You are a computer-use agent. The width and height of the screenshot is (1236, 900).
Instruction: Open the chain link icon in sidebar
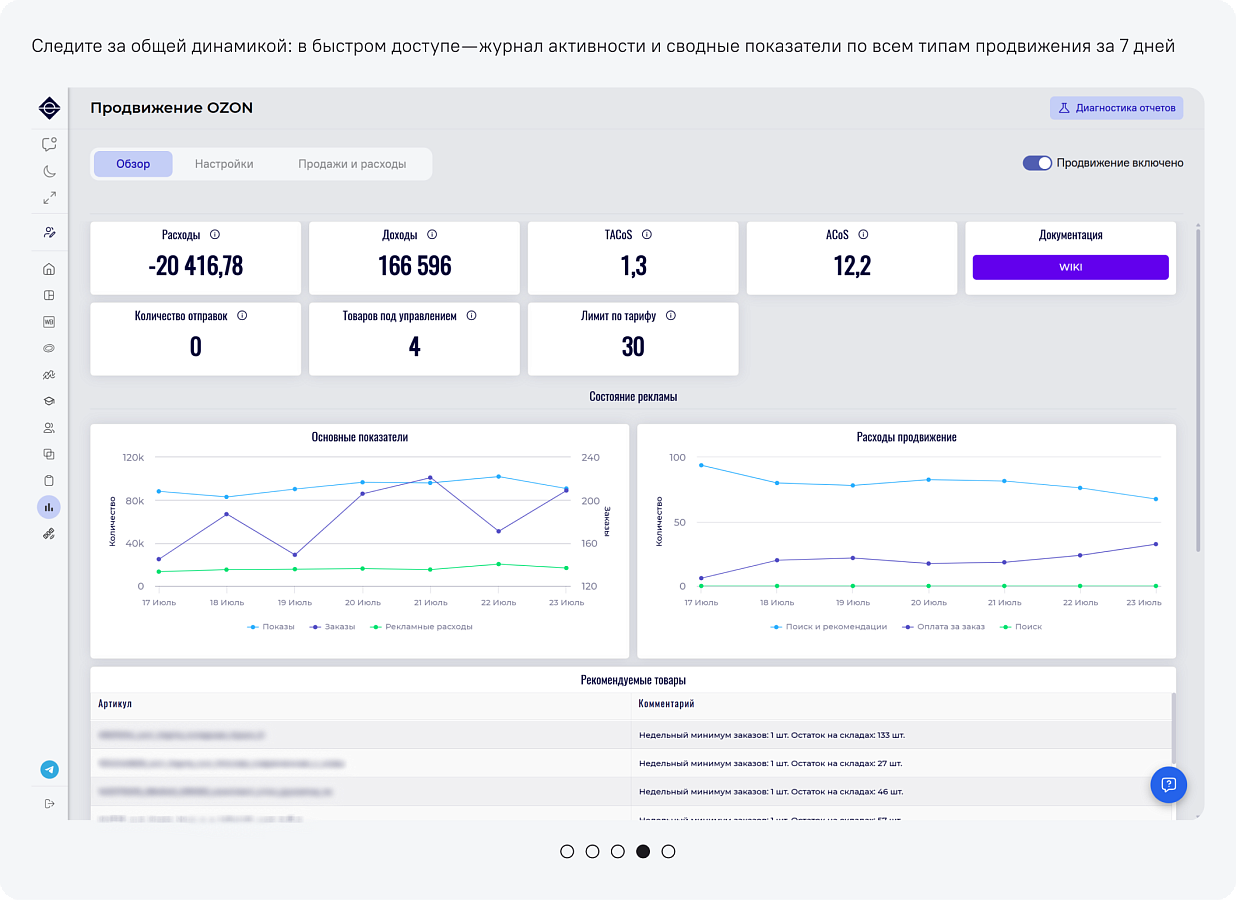(49, 534)
